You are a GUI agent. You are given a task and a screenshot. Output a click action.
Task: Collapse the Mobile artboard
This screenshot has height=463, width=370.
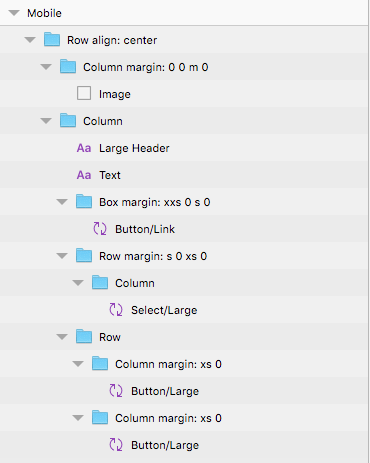14,13
